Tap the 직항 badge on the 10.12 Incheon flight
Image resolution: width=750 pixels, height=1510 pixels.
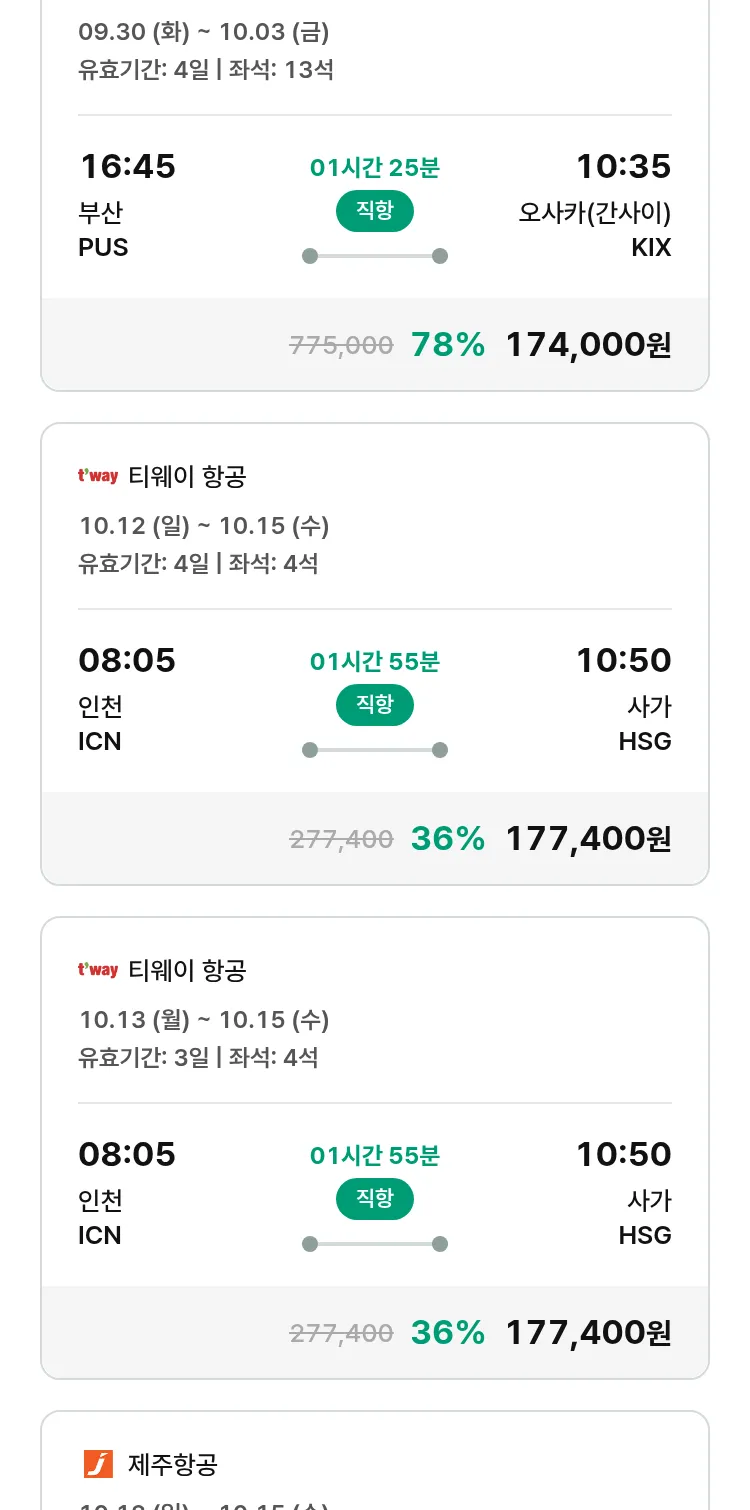375,705
